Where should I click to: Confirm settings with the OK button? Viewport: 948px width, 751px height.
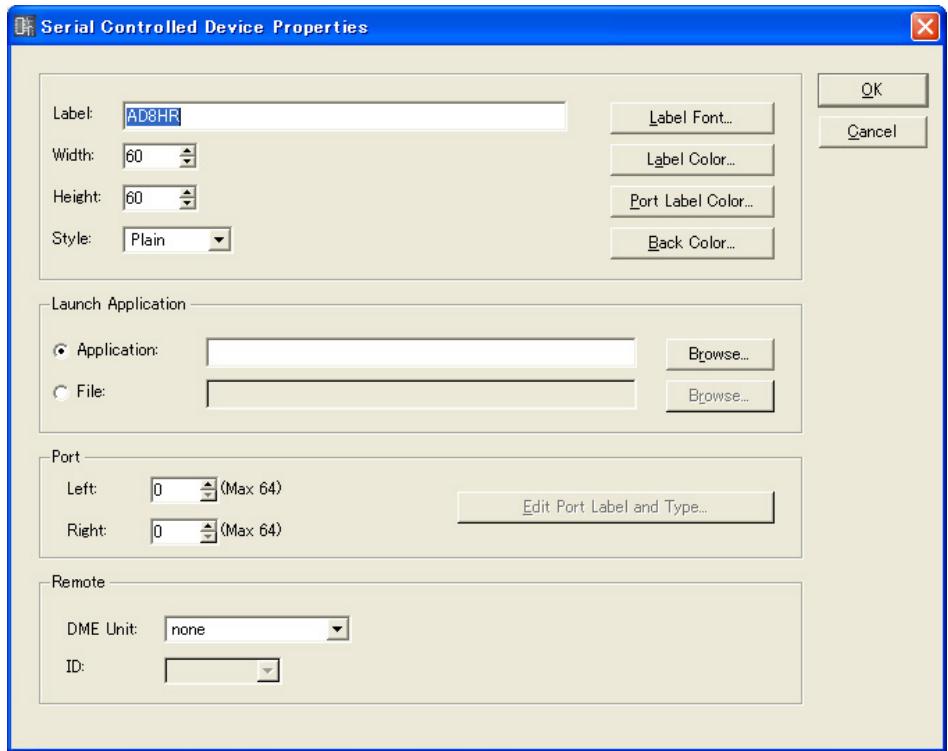(872, 90)
